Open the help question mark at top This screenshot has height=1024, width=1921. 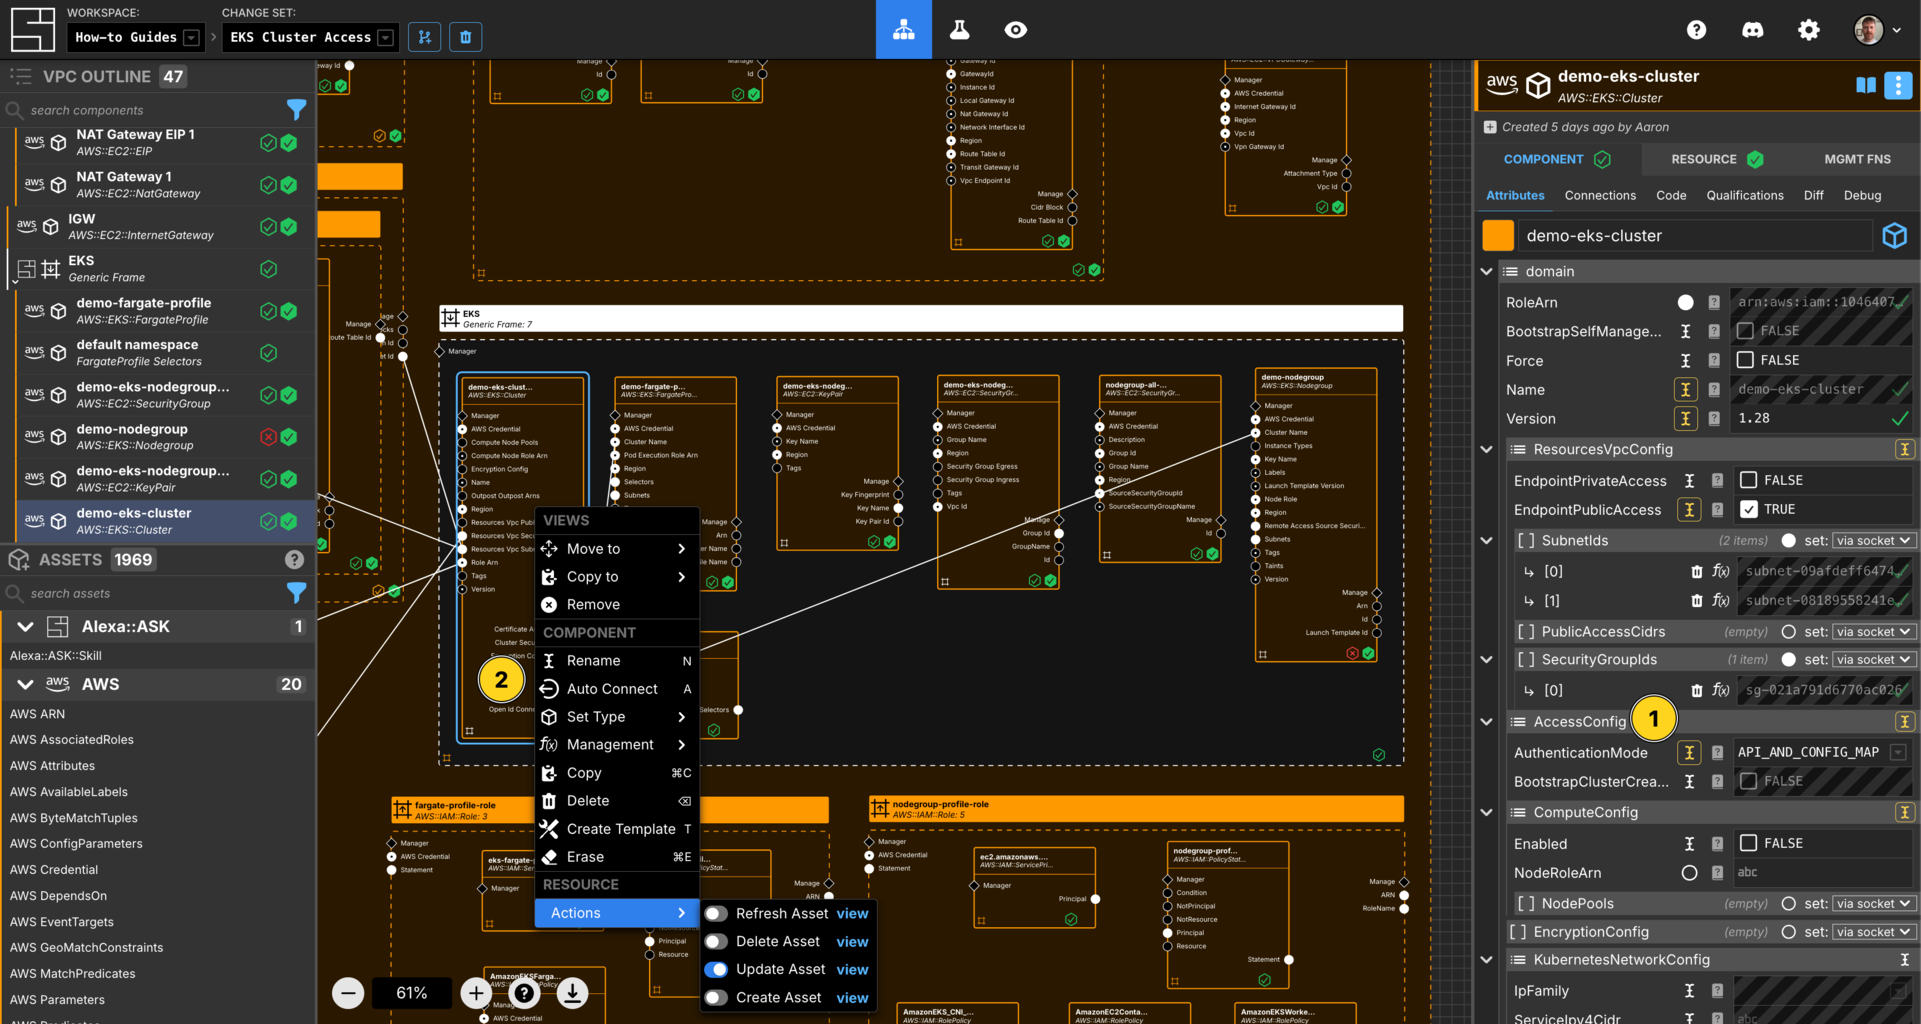(1696, 30)
